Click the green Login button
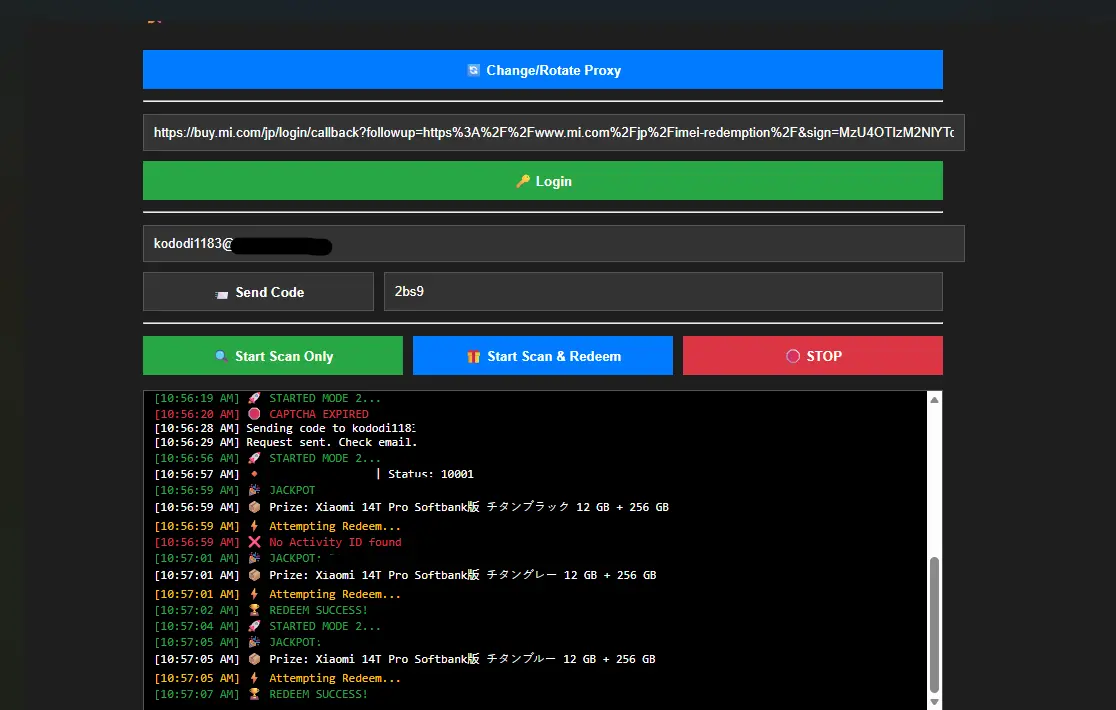1116x710 pixels. (x=542, y=181)
